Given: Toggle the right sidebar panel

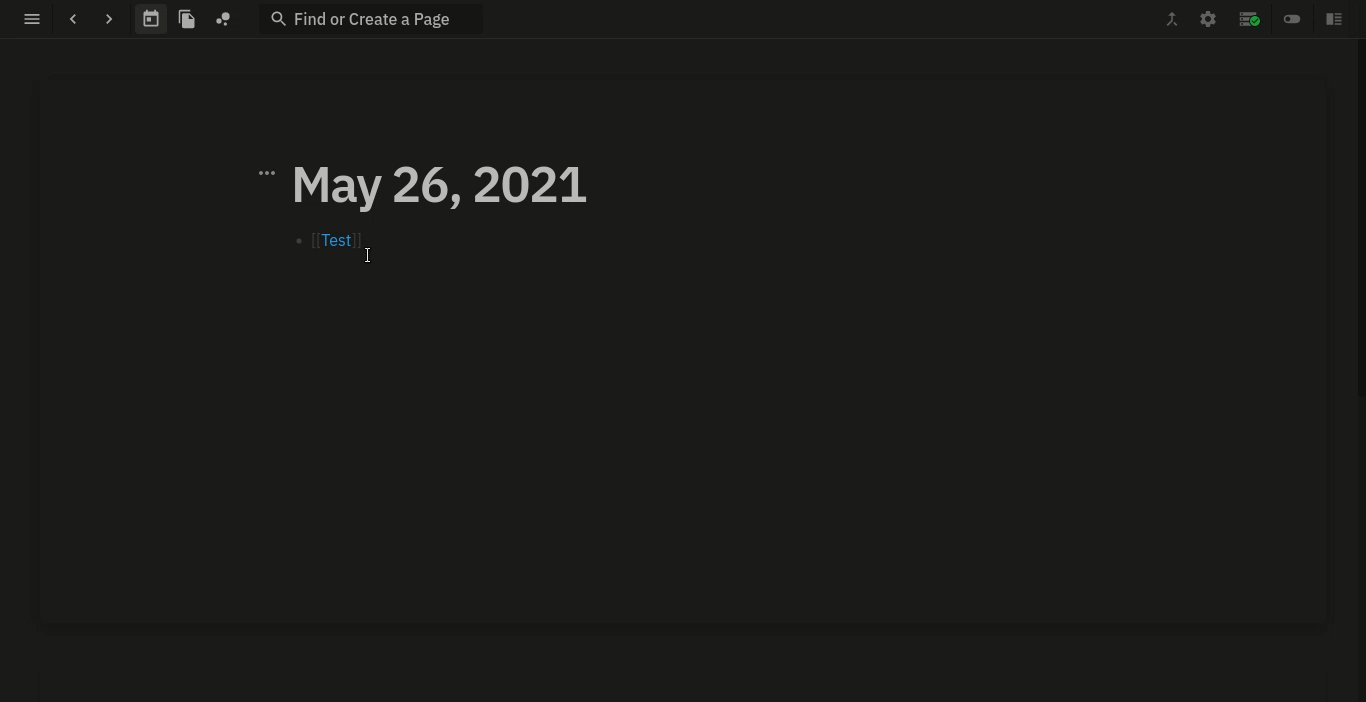Looking at the screenshot, I should (1334, 19).
